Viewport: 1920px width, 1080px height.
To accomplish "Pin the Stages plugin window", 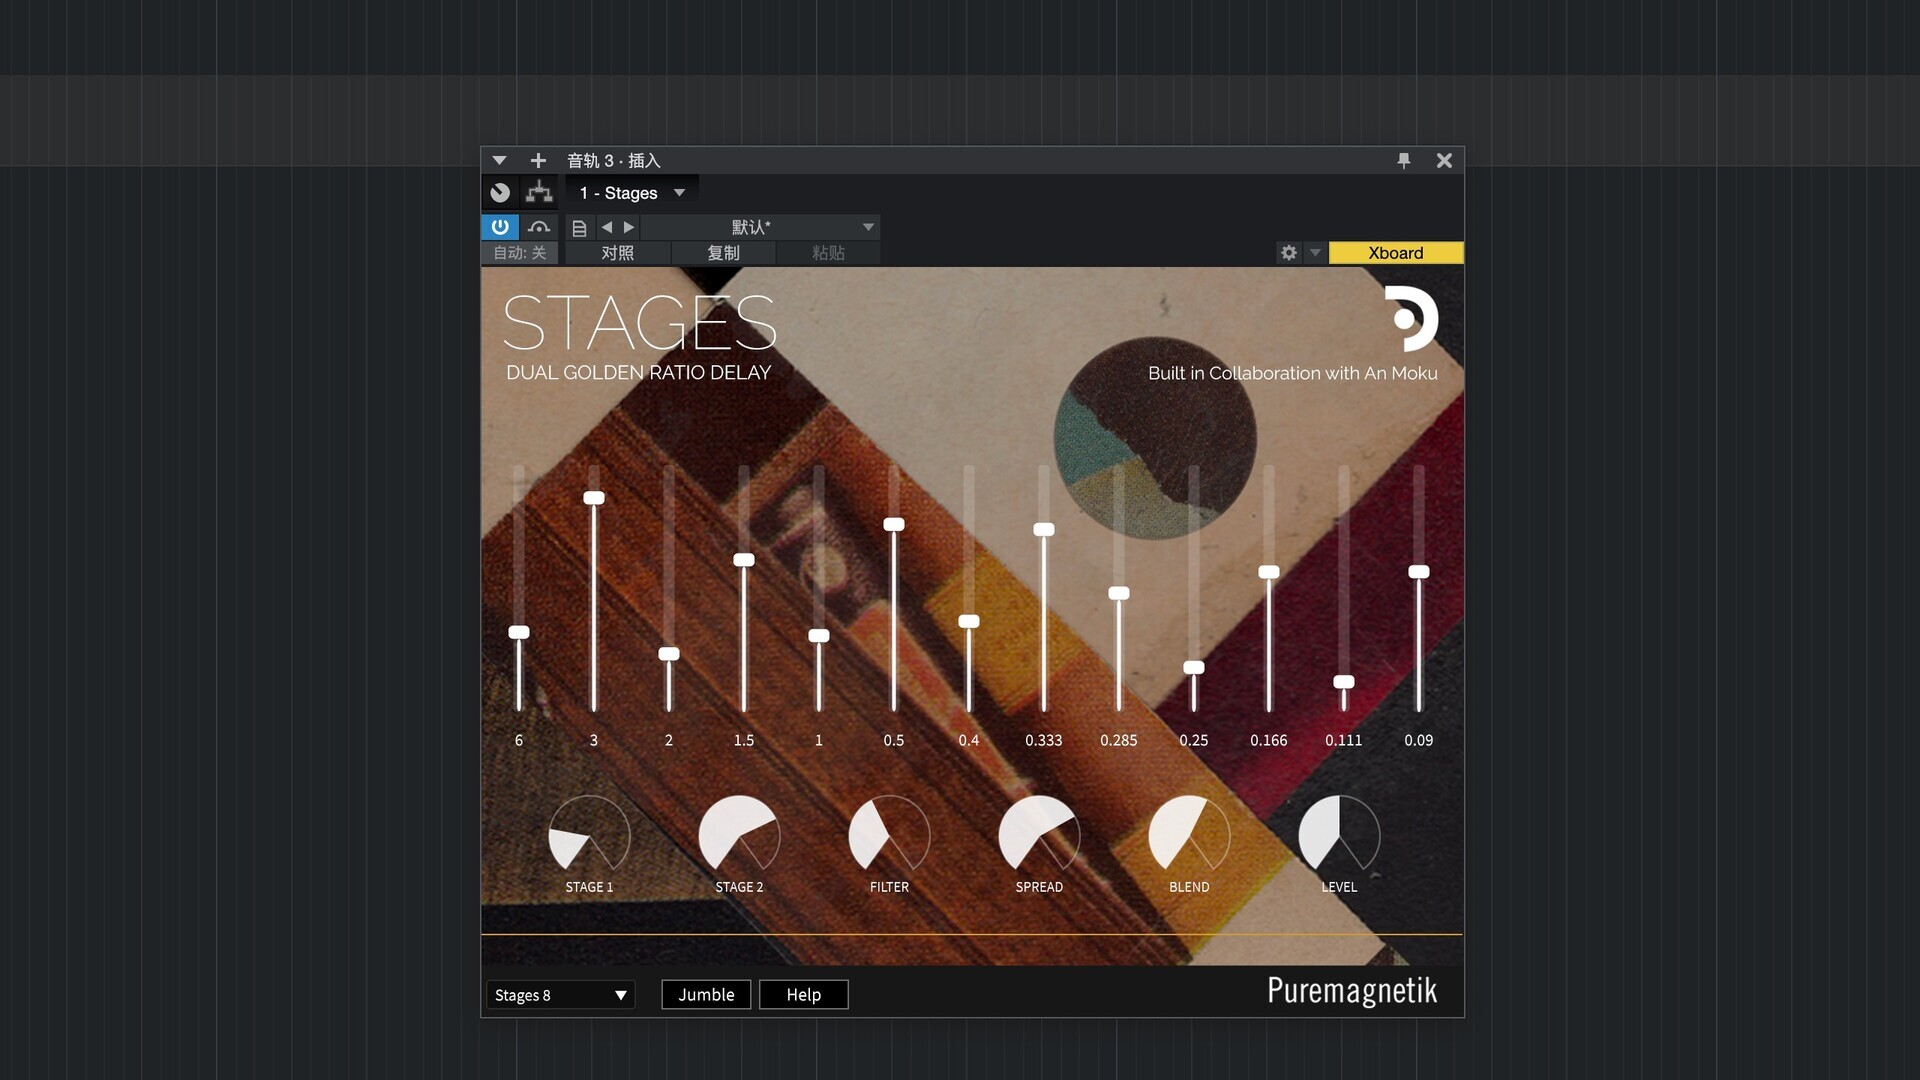I will [x=1404, y=160].
